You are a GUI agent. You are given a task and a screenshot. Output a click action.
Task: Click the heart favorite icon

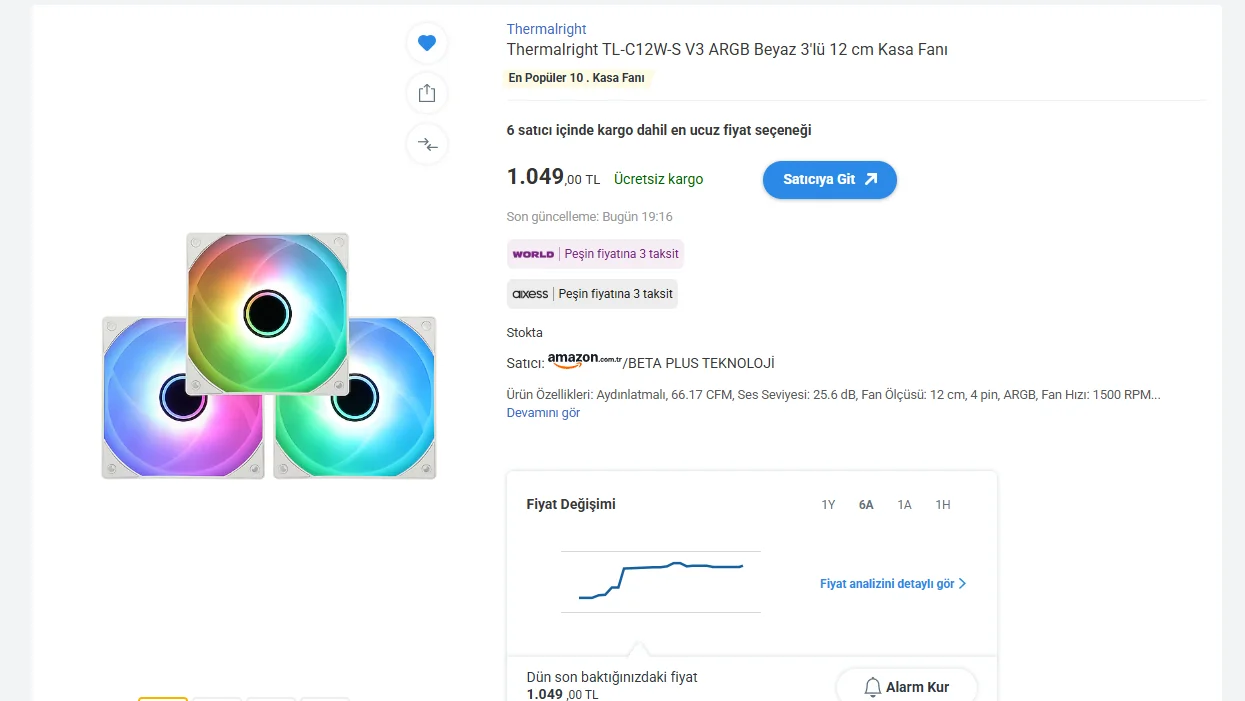pyautogui.click(x=427, y=43)
